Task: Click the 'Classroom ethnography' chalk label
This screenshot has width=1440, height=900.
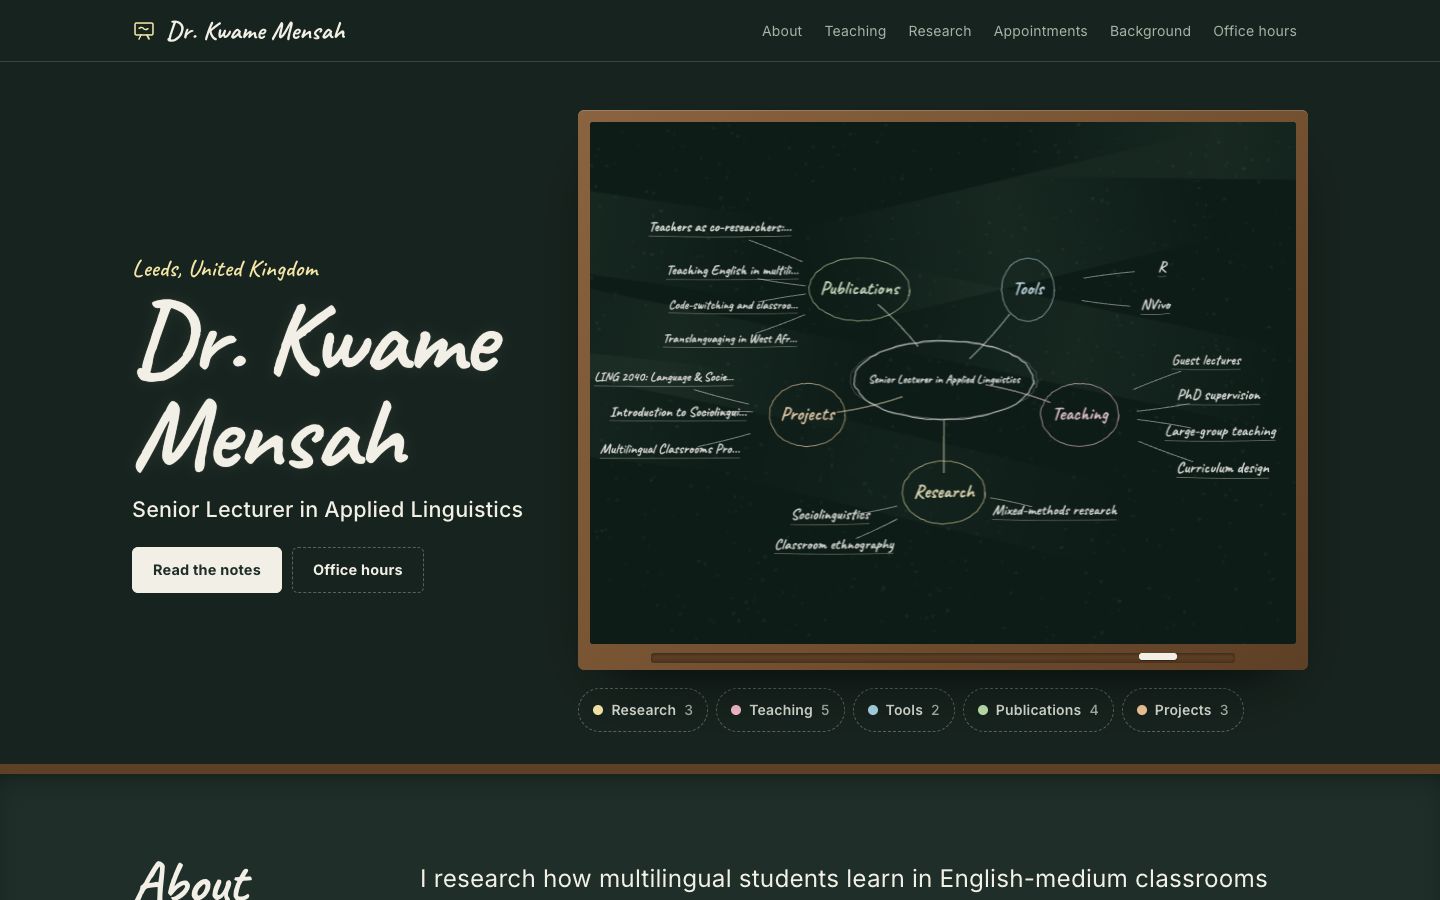Action: [834, 545]
